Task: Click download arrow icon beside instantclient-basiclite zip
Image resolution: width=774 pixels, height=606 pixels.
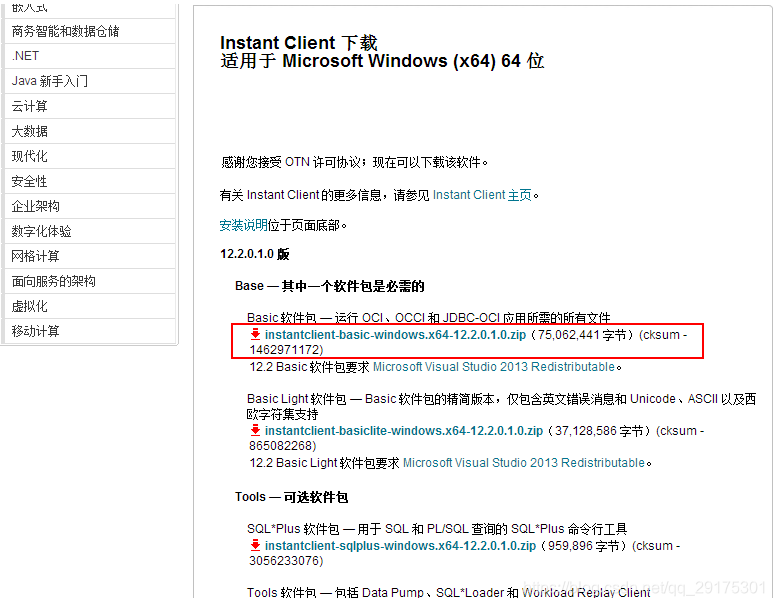Action: click(255, 430)
